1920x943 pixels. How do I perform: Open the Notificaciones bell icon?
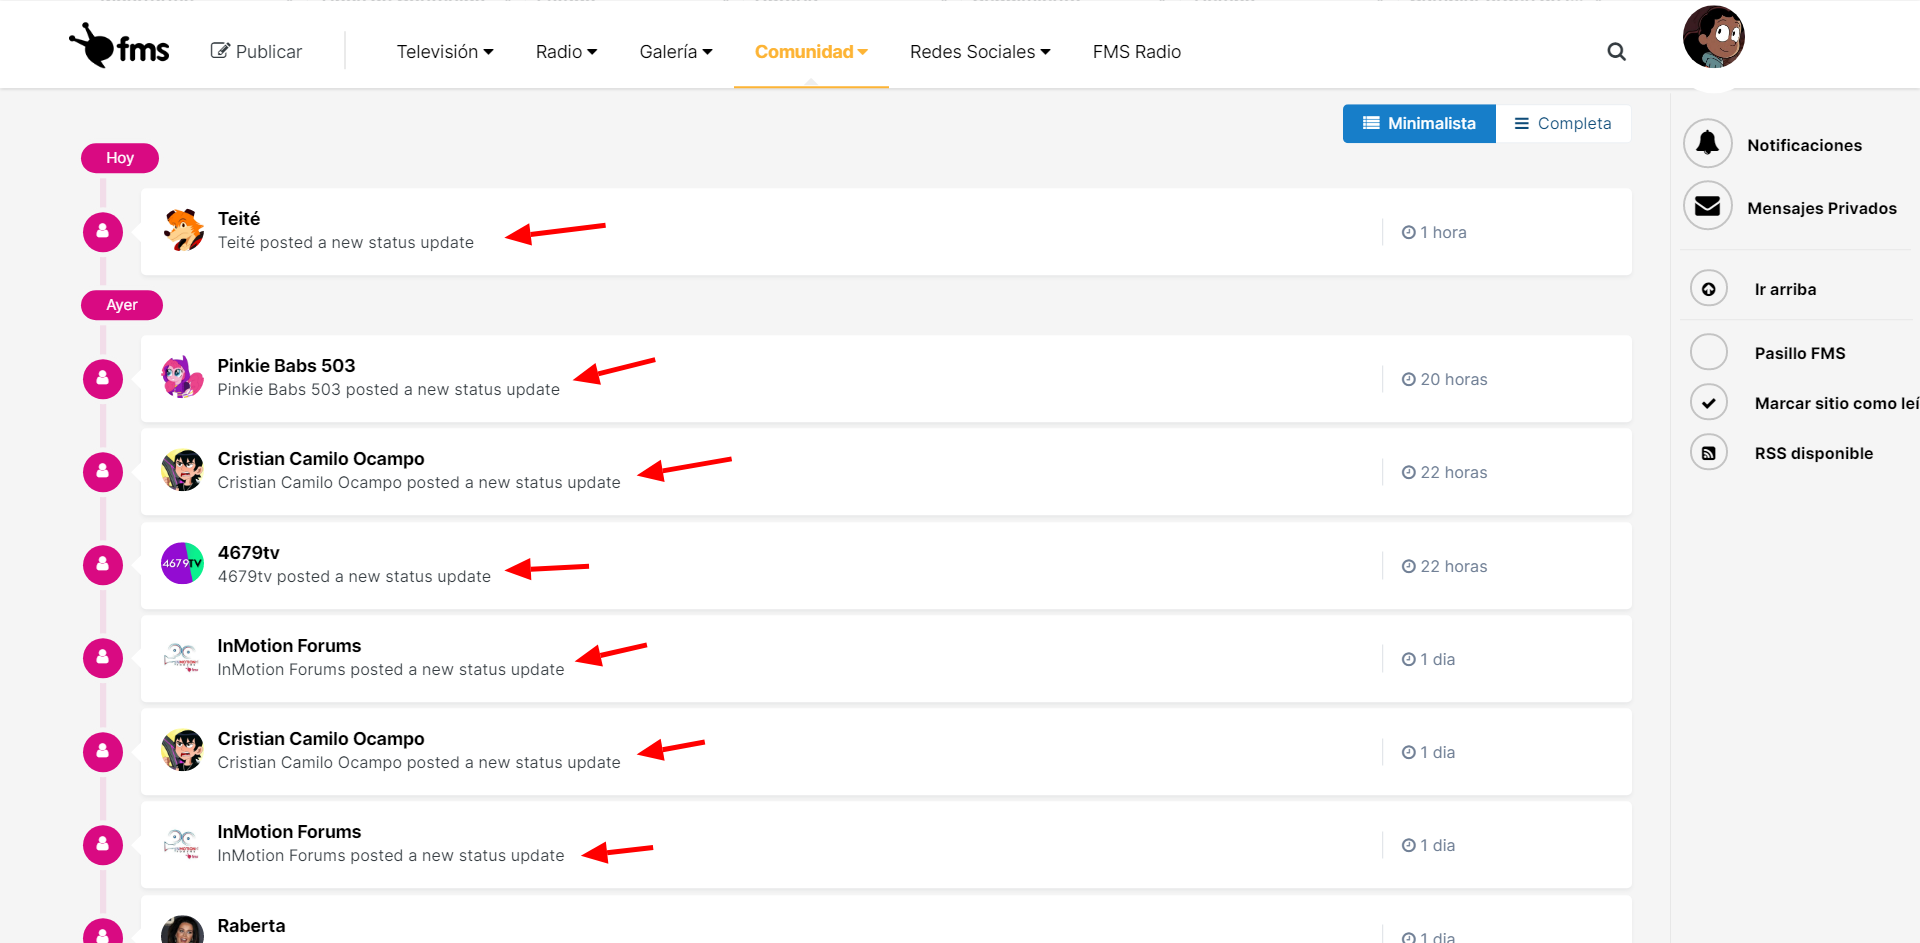1708,144
